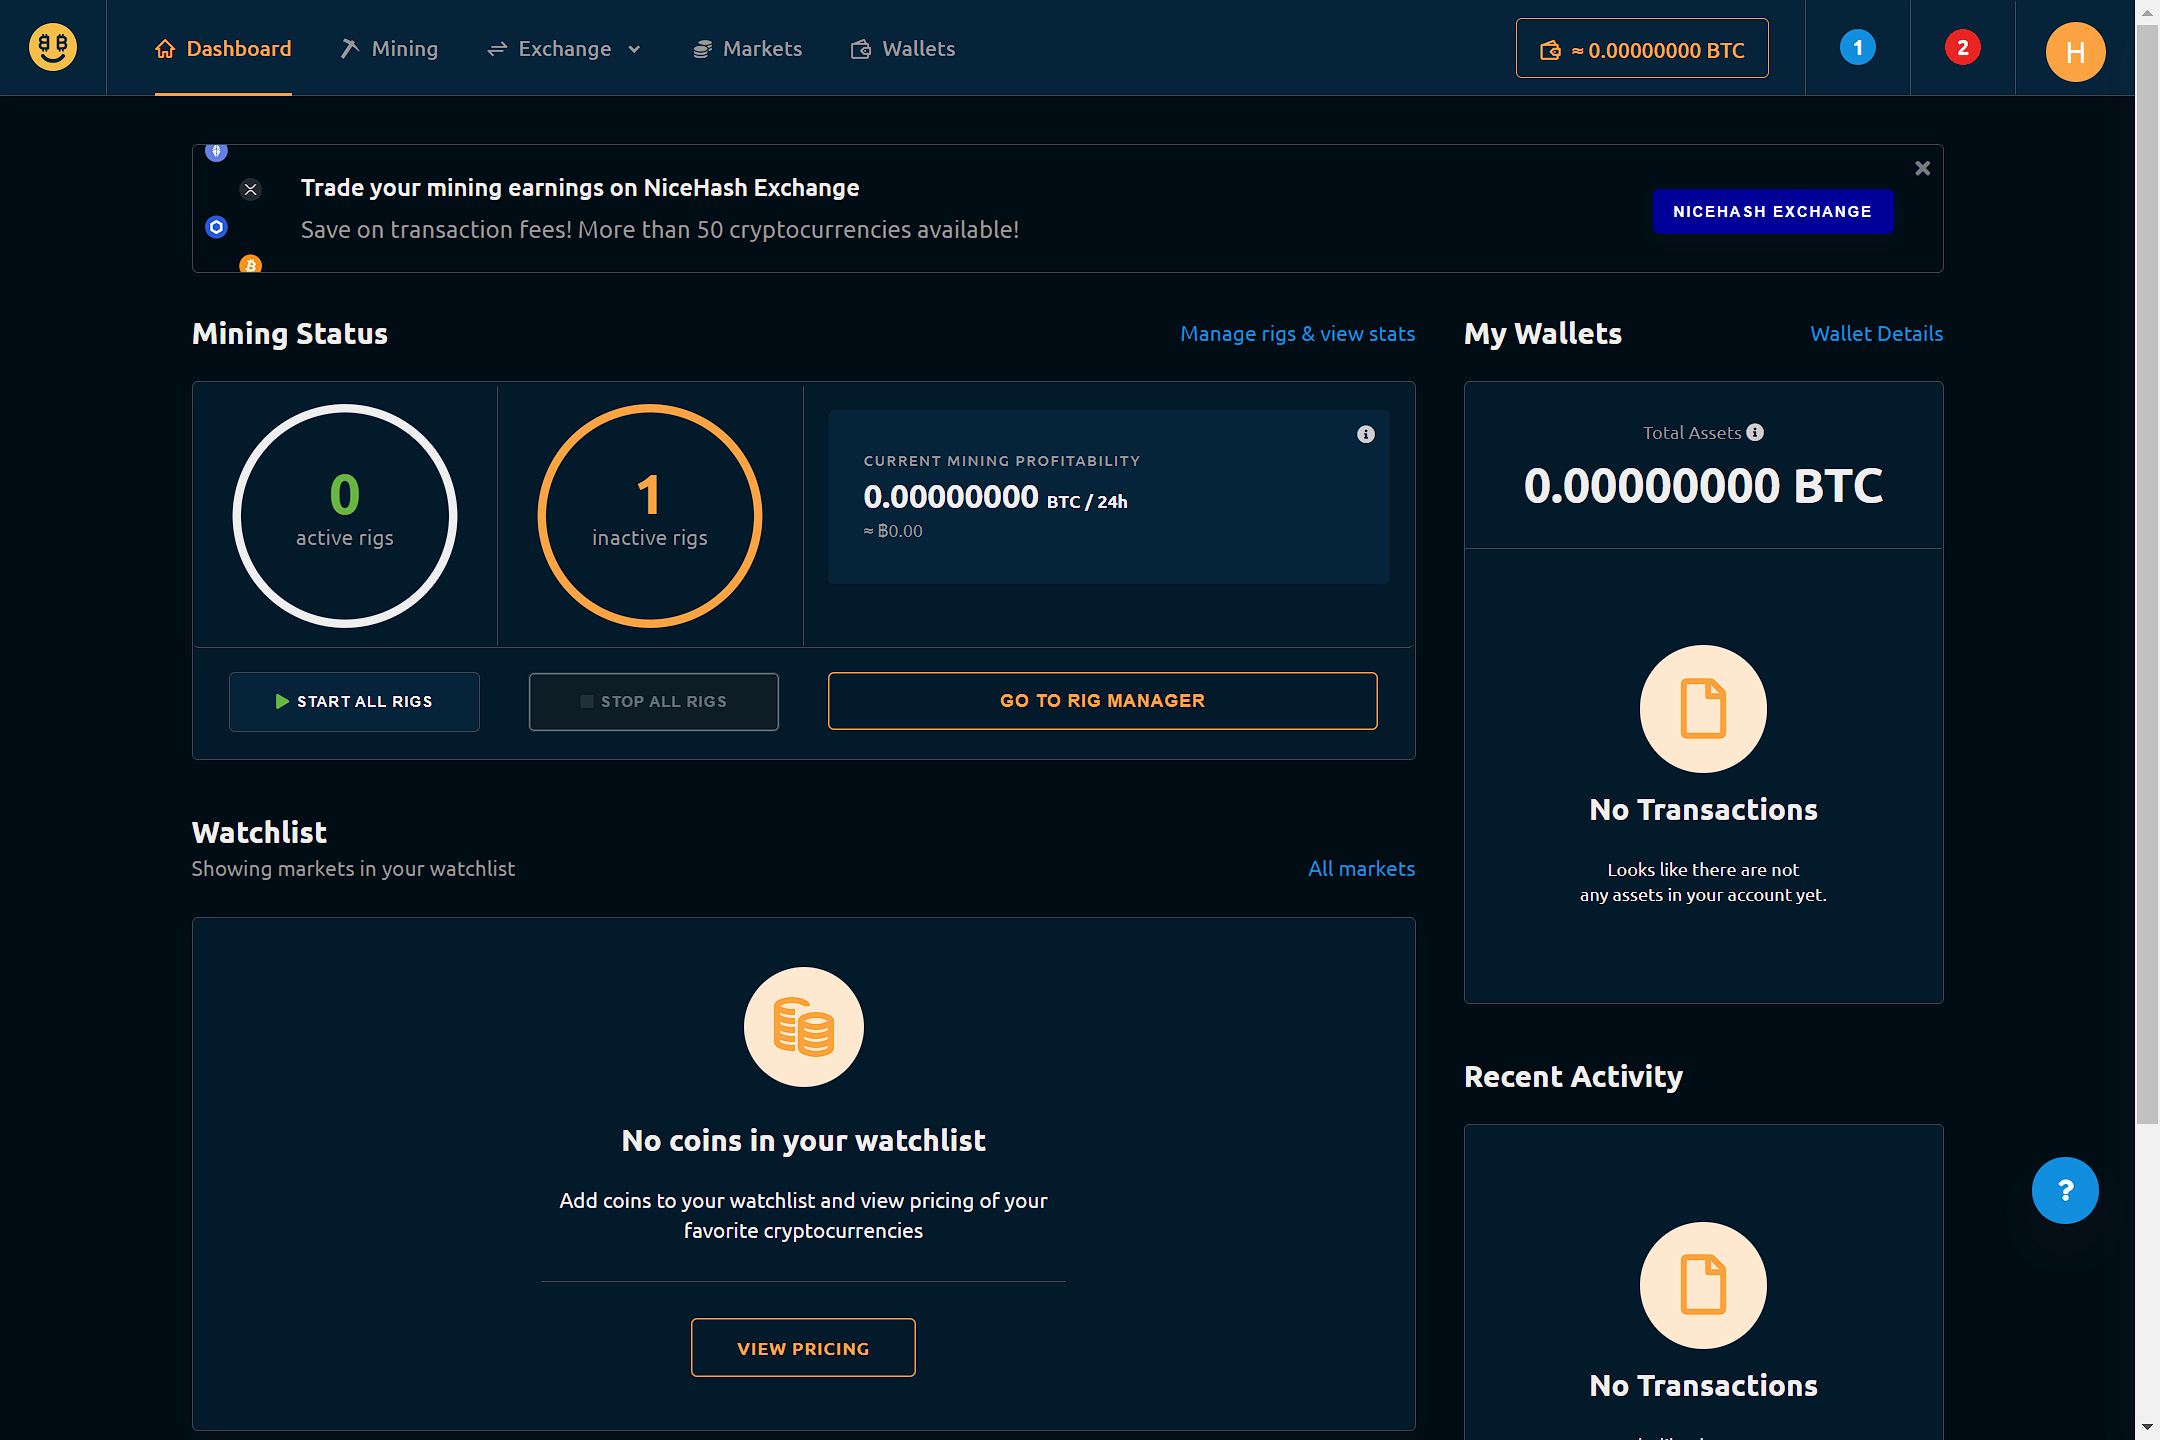Open the All markets link

(1361, 868)
